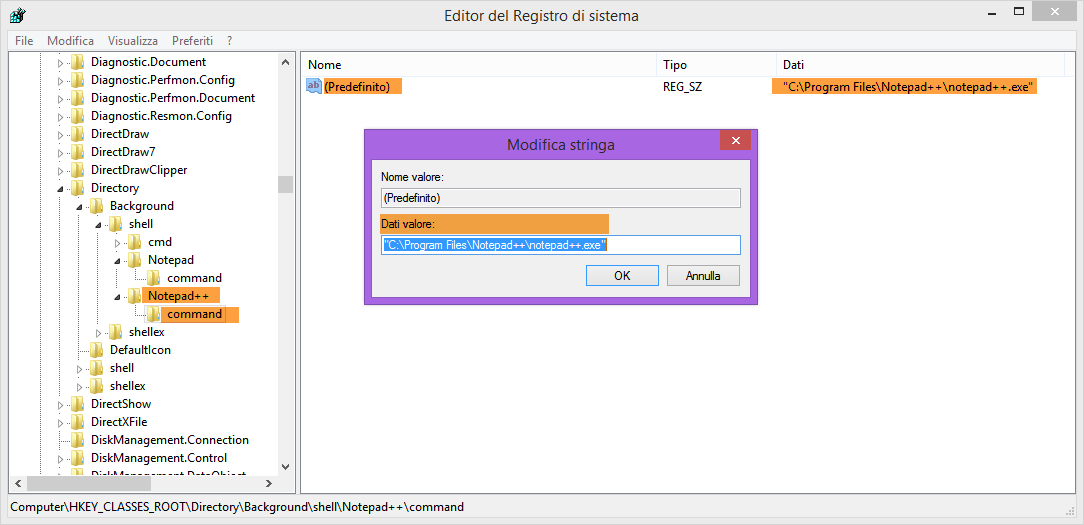Select the DirectXFile folder icon
This screenshot has height=525, width=1084.
point(77,422)
